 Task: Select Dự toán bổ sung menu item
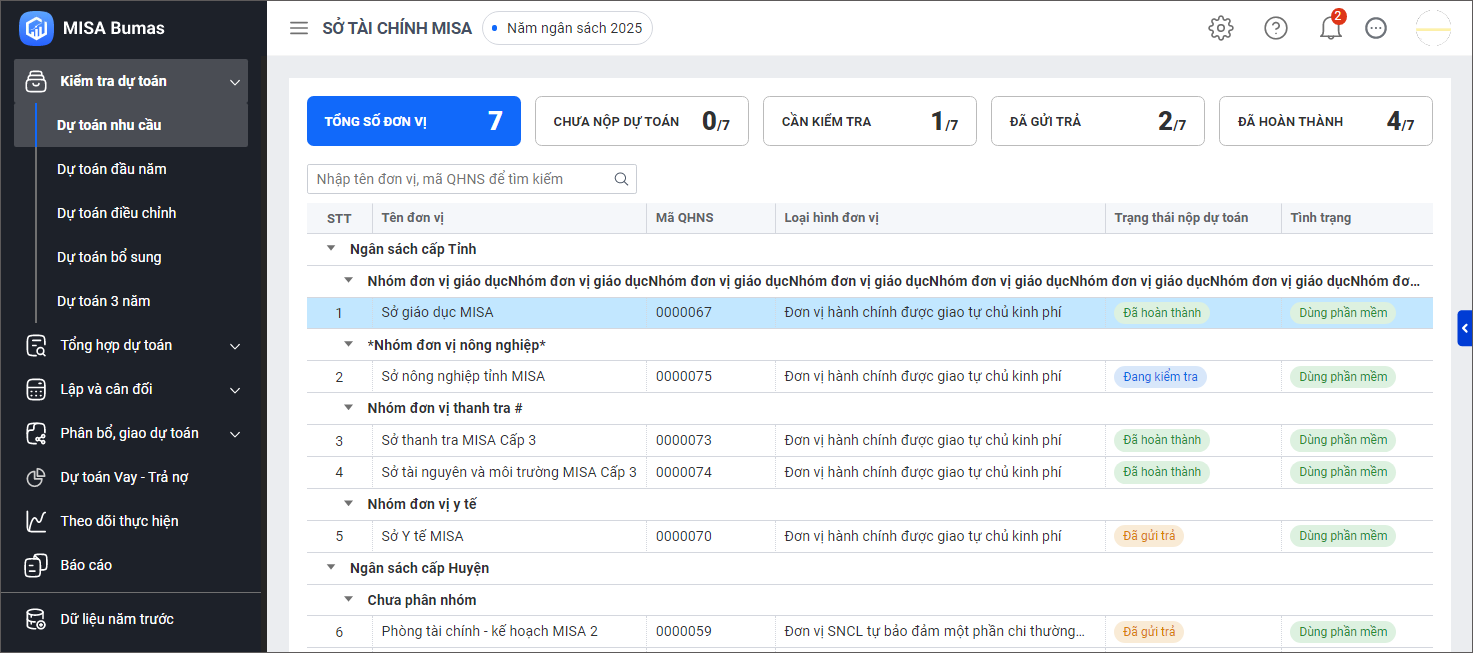tap(109, 257)
